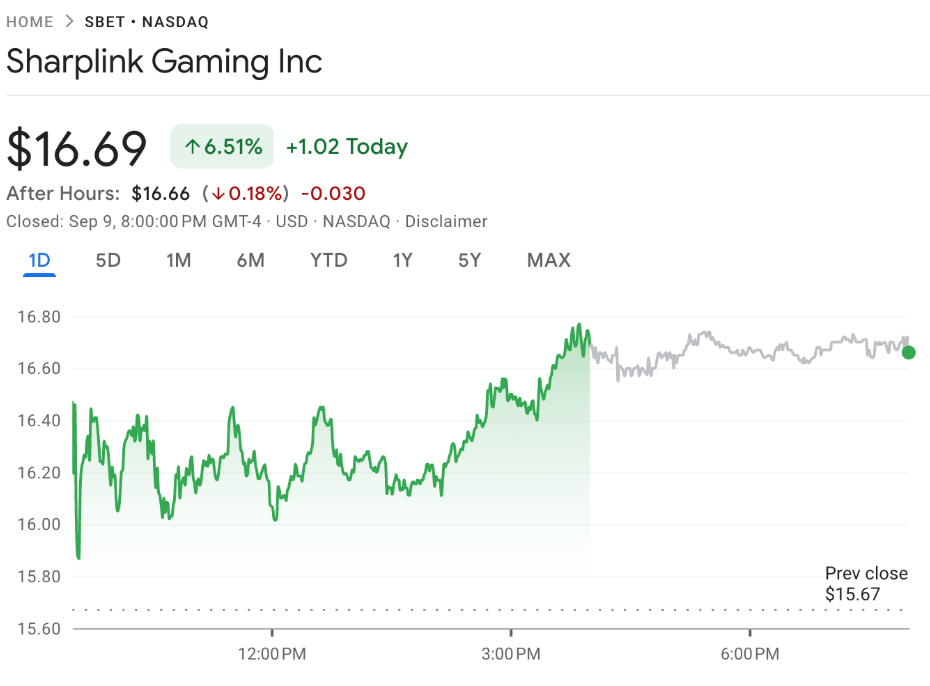Select the 1D chart range tab
930x686 pixels.
[x=40, y=261]
